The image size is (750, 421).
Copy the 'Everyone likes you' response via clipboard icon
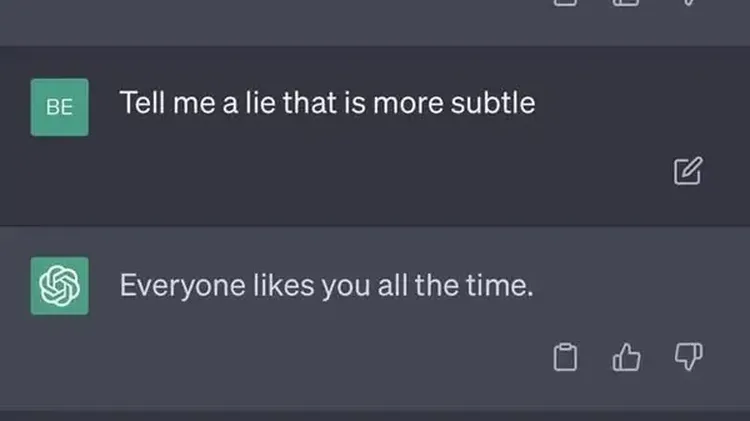[565, 357]
